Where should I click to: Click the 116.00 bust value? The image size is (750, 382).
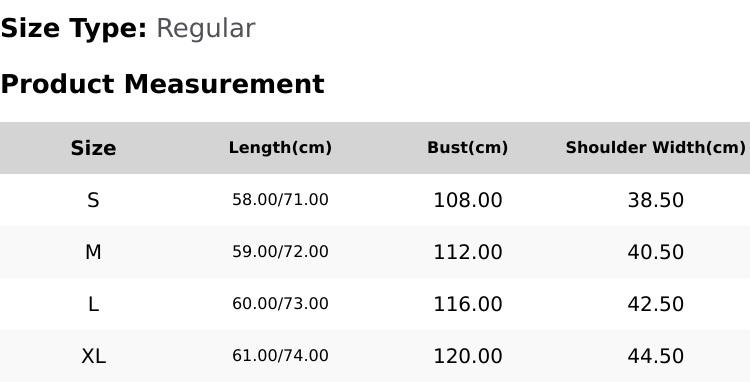(x=467, y=304)
